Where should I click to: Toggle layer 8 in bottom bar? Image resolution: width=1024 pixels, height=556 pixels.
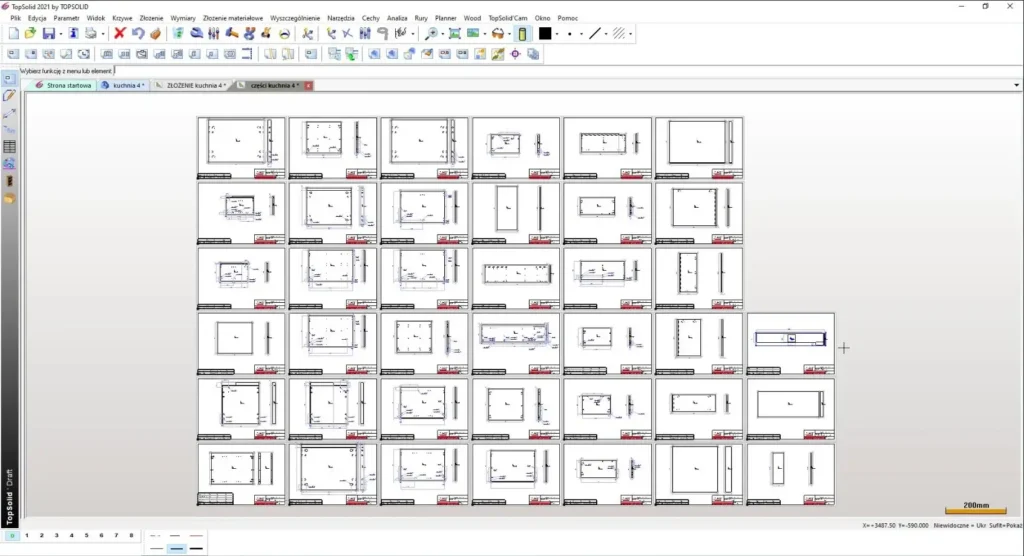pos(131,536)
